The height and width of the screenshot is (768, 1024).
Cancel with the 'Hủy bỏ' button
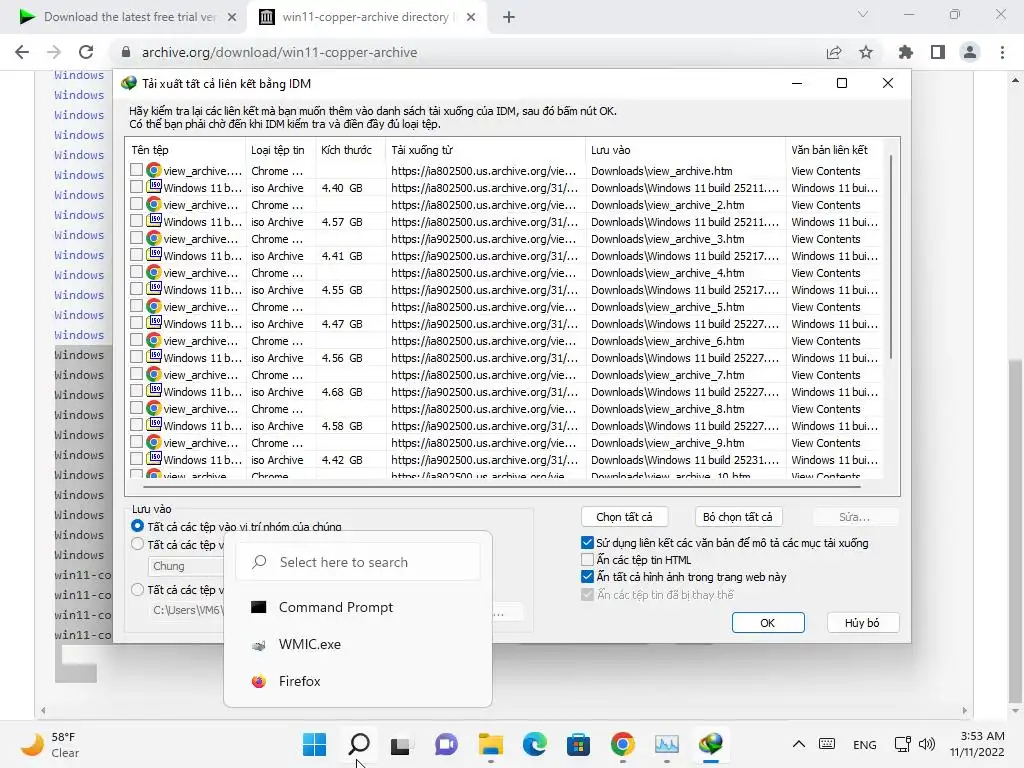pyautogui.click(x=863, y=623)
